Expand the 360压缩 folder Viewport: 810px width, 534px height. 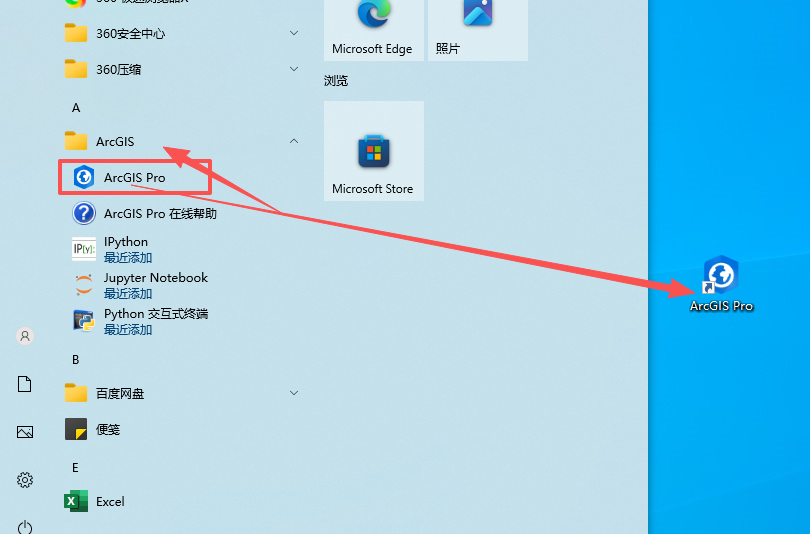[x=294, y=69]
